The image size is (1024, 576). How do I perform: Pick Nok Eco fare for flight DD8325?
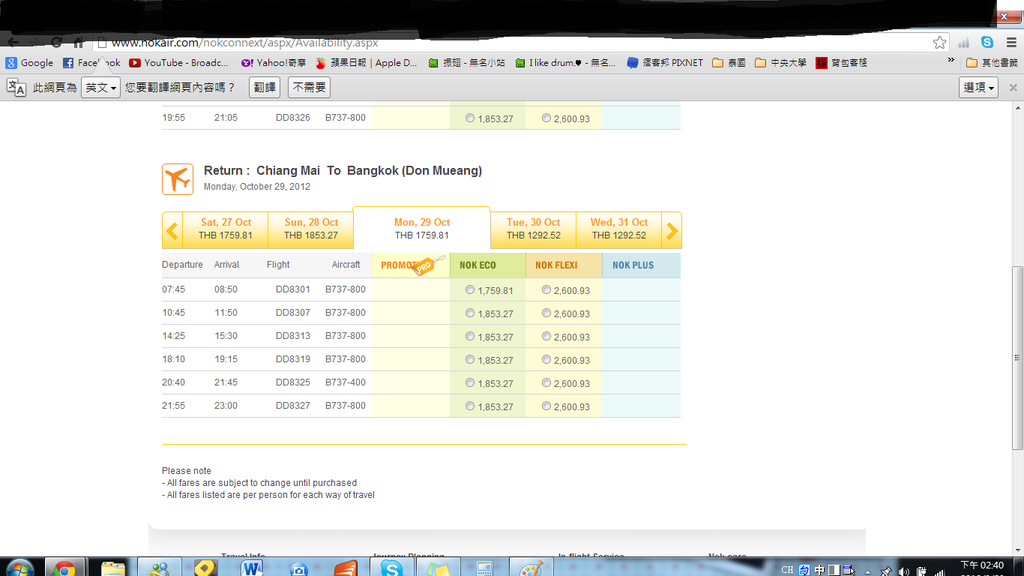click(470, 383)
